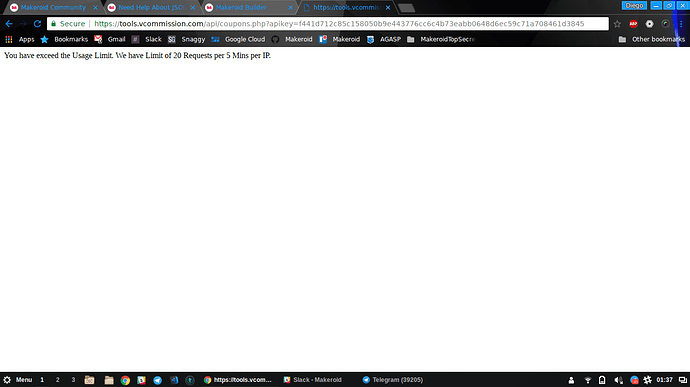Expand the MakeroidTopSecret bookmark folder
Screen dimensions: 690x387
click(x=441, y=39)
